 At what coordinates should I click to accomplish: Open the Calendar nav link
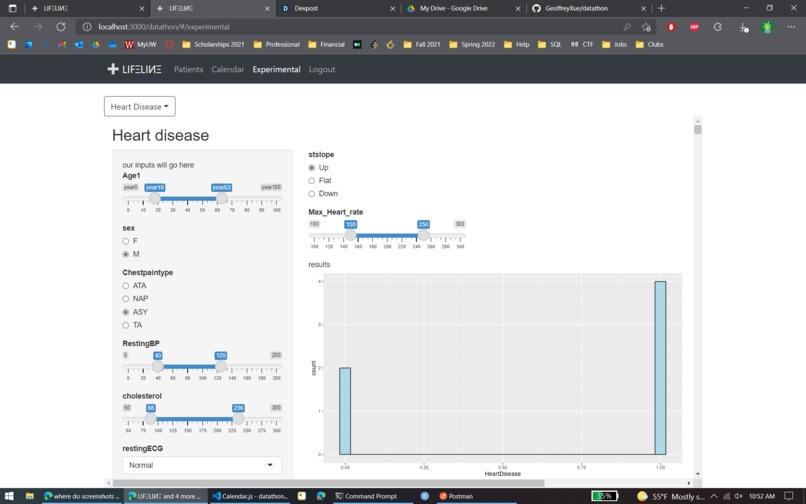coord(228,69)
